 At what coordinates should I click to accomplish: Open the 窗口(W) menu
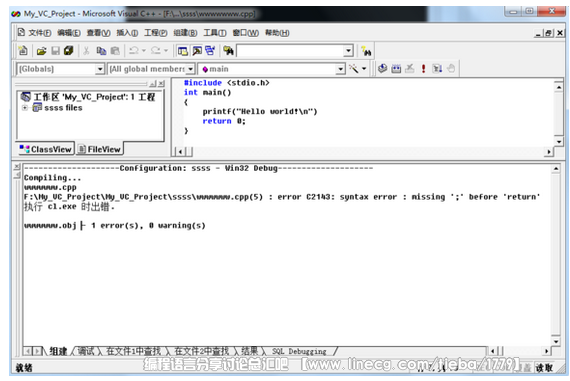click(246, 33)
